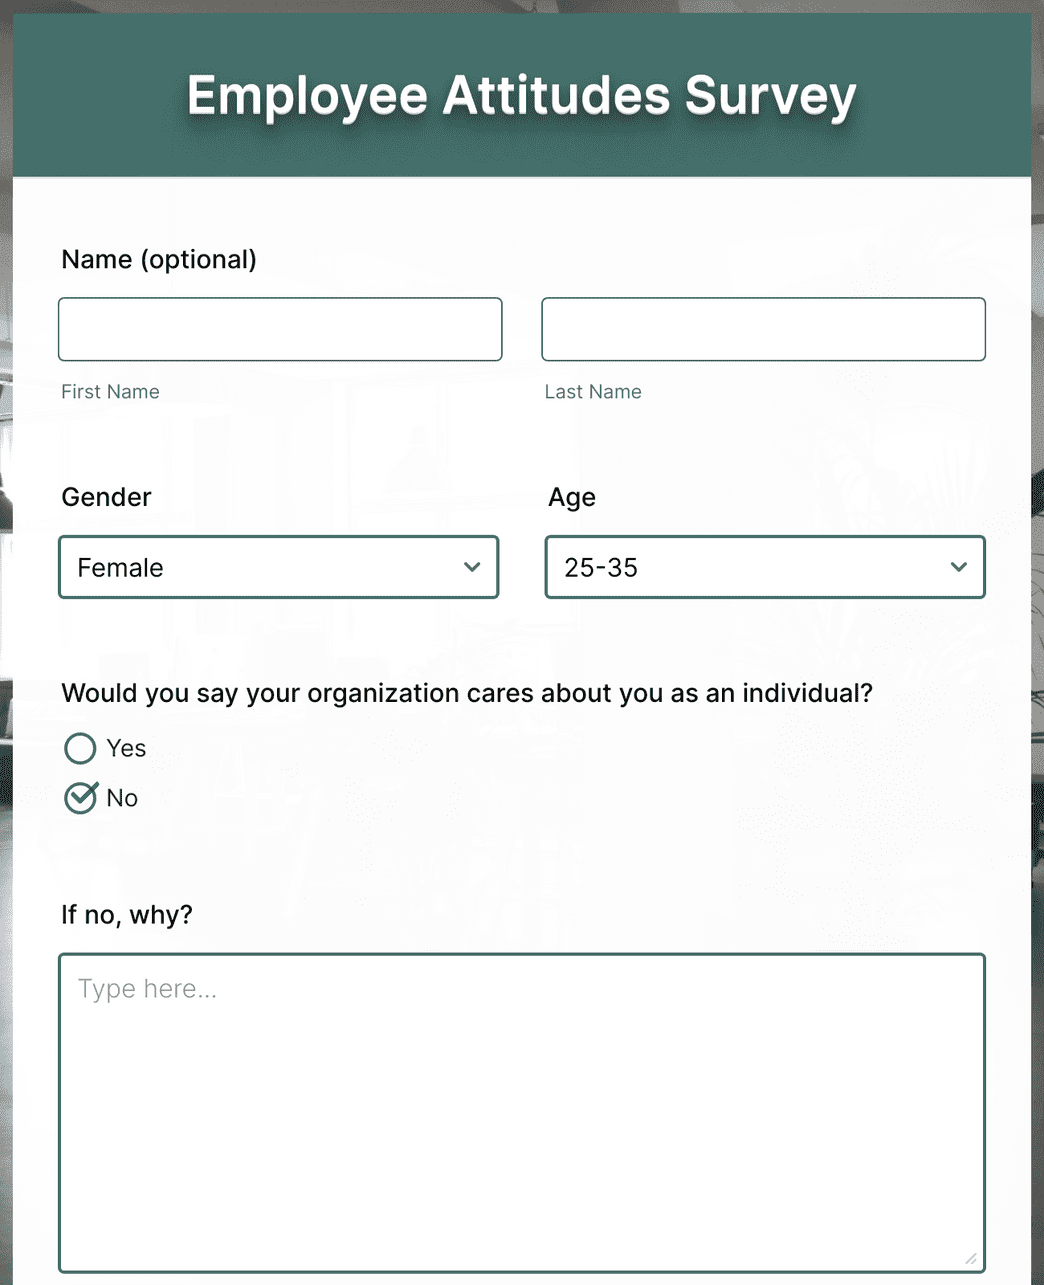Focus the First Name input field

(x=280, y=328)
